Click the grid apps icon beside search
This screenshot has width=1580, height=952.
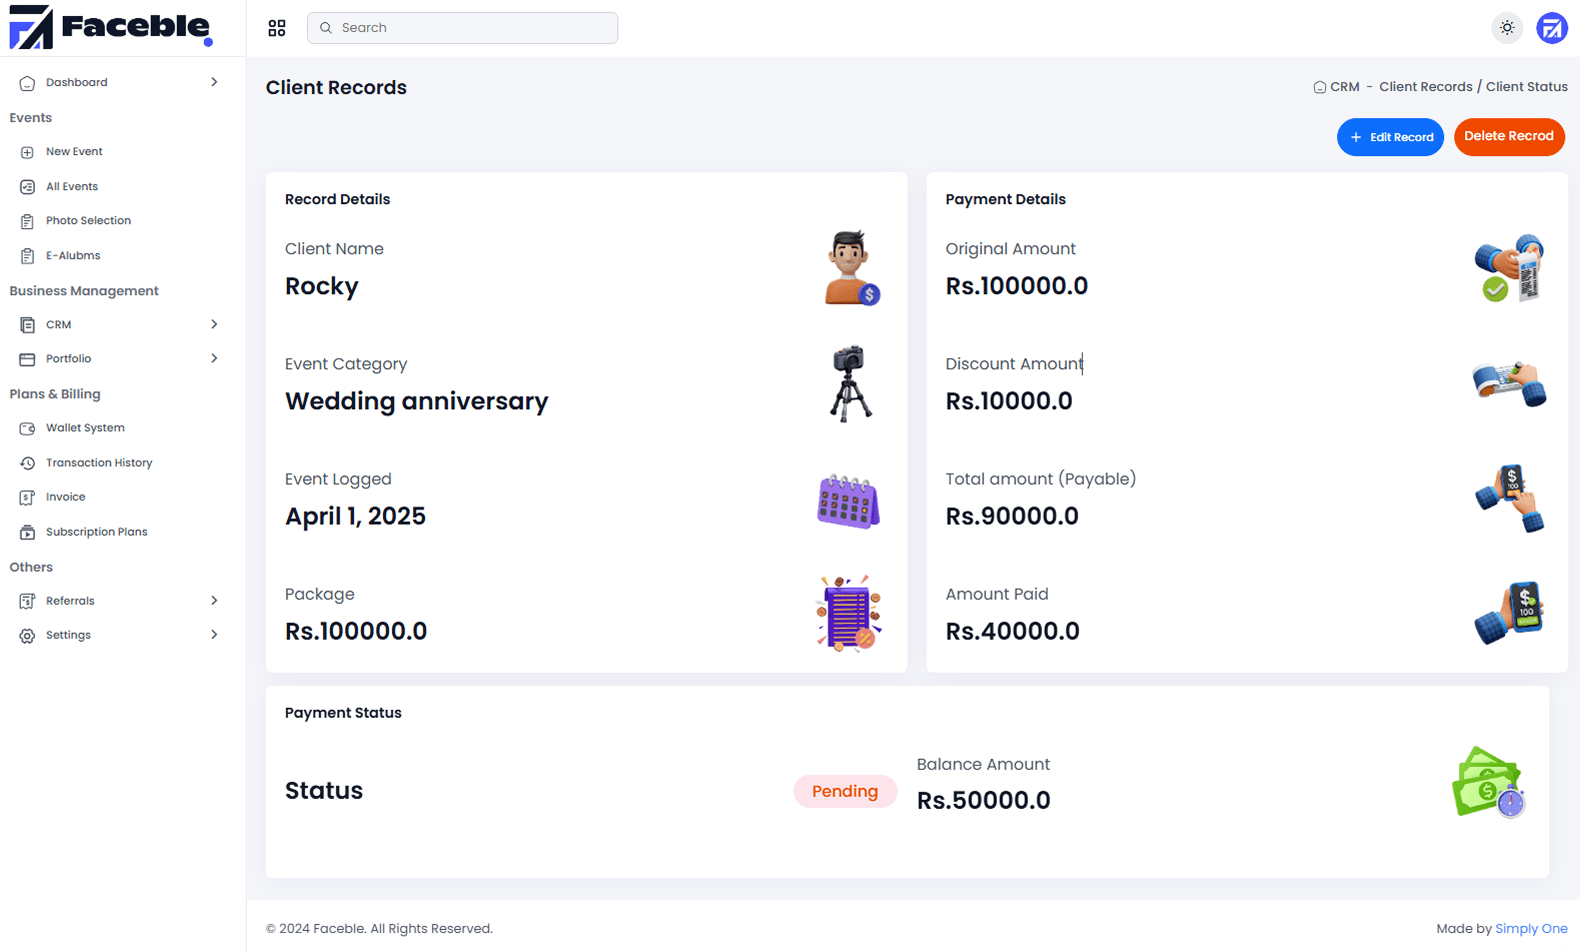pos(277,28)
